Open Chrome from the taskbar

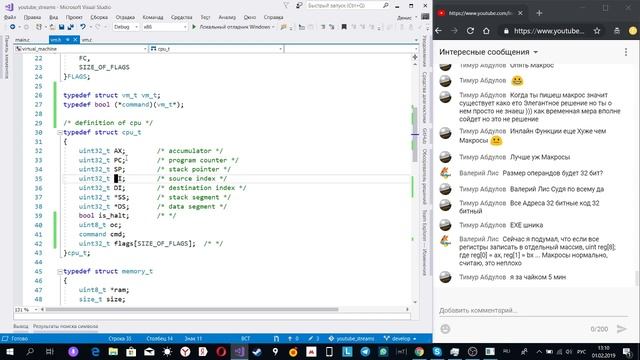(x=419, y=351)
